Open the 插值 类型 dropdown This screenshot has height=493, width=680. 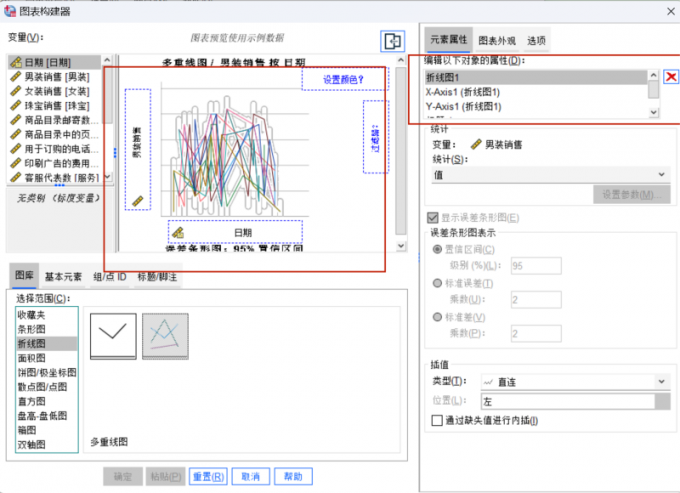point(575,382)
